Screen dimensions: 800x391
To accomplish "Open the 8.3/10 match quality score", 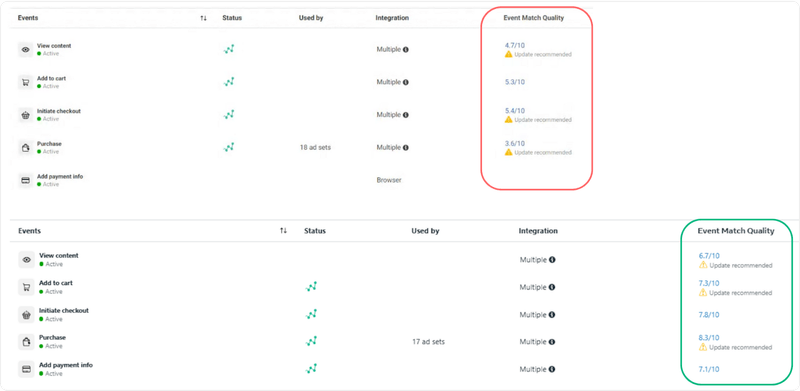I will coord(709,338).
